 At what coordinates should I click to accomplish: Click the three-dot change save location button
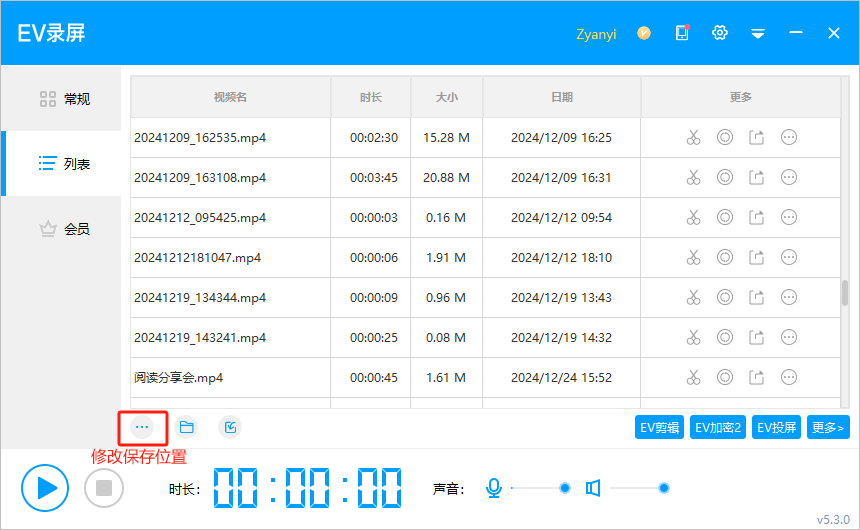click(142, 427)
